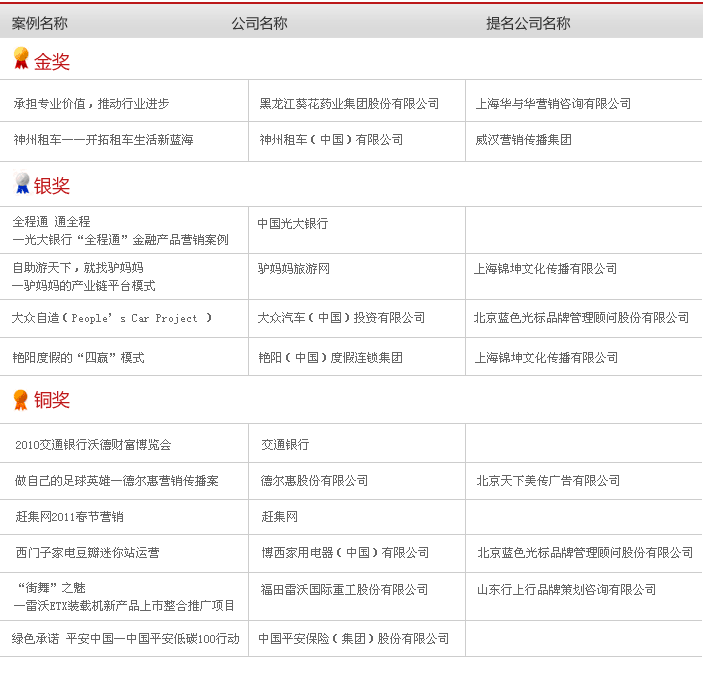Click the gold medal icon beside 金奖
Viewport: 704px width, 673px height.
(x=21, y=58)
